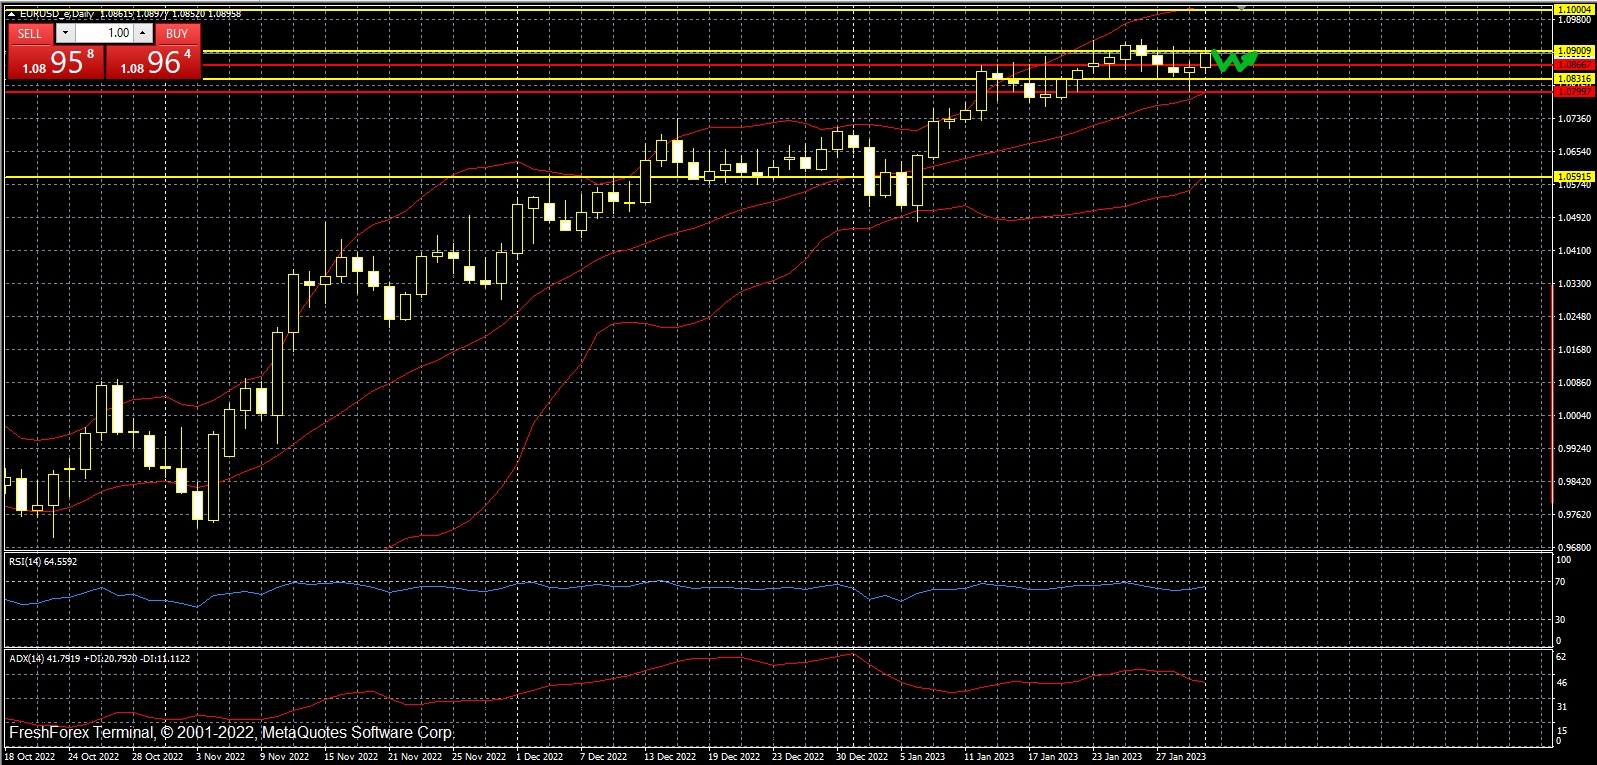Click the 1.09009 price level label
The height and width of the screenshot is (765, 1597).
click(x=1574, y=51)
